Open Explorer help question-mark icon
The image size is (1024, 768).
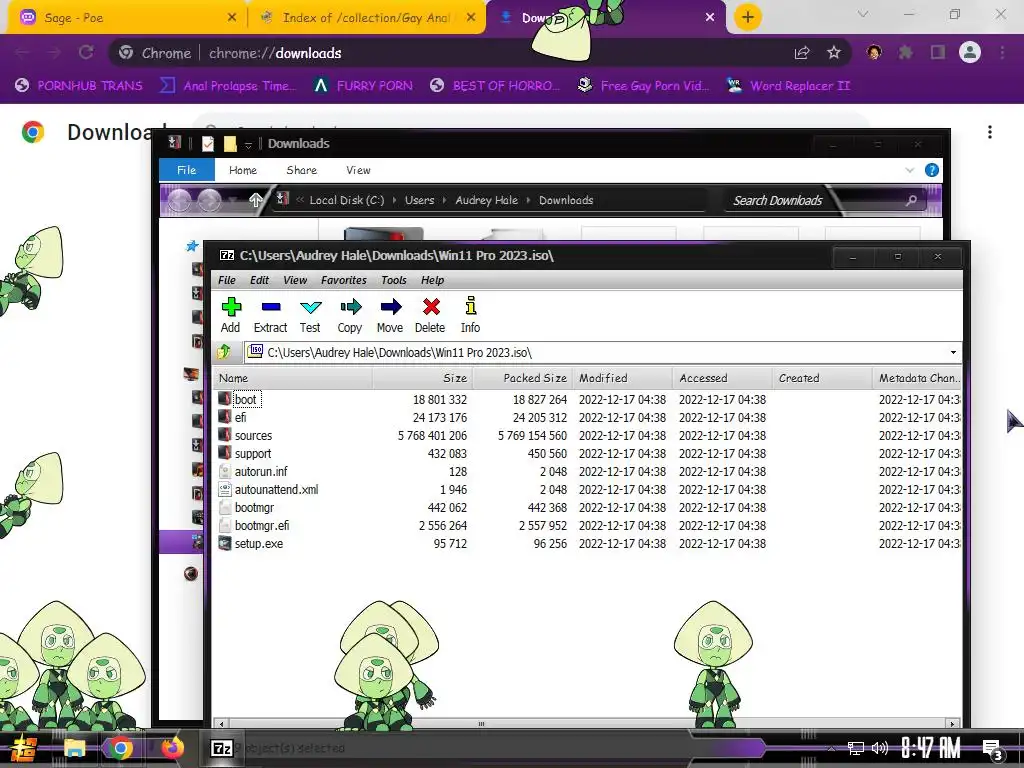(x=932, y=170)
